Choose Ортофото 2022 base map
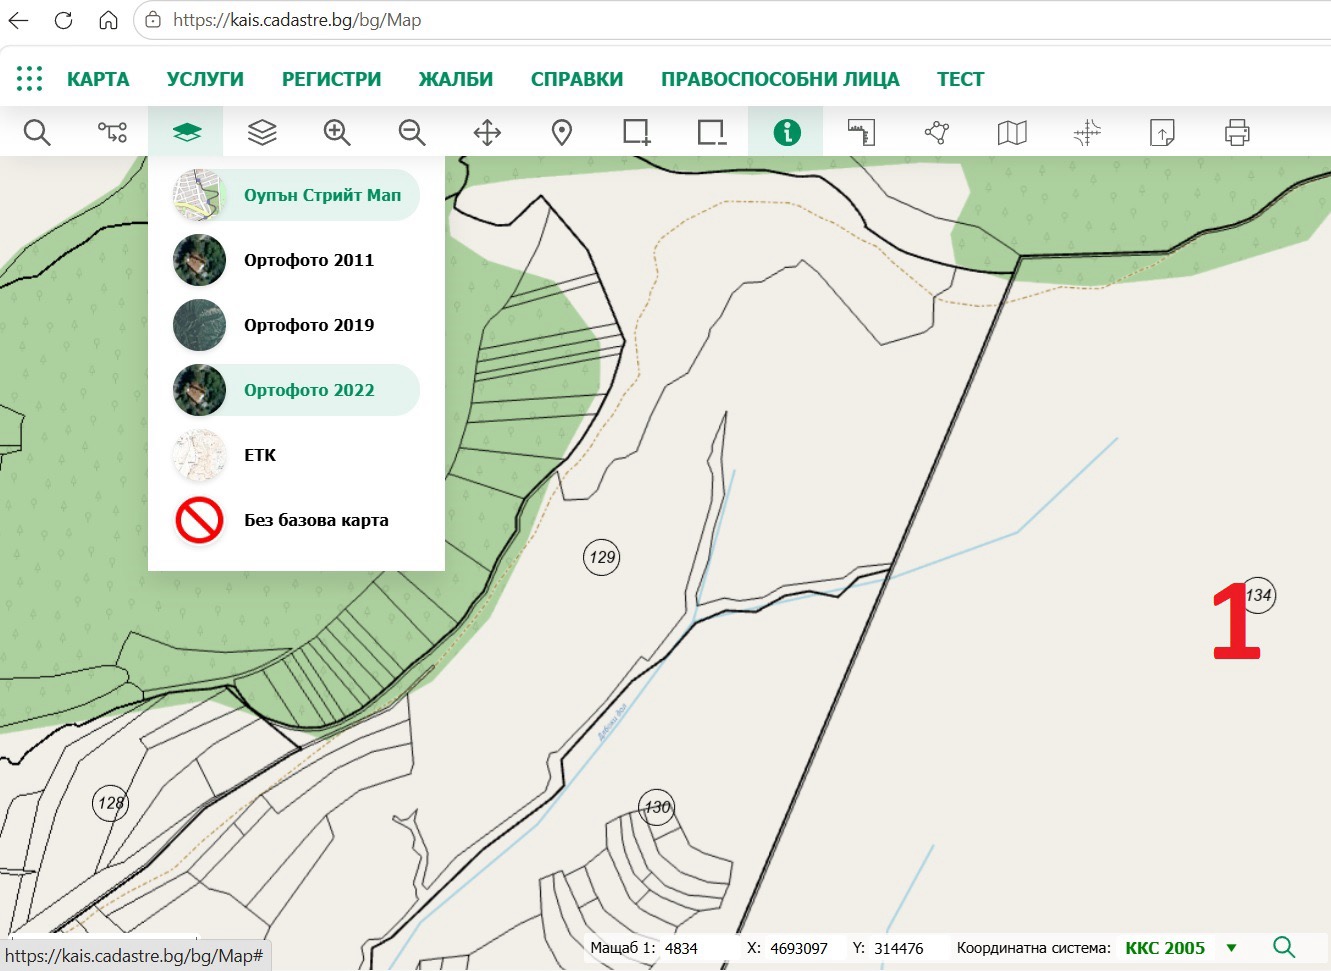 tap(296, 390)
